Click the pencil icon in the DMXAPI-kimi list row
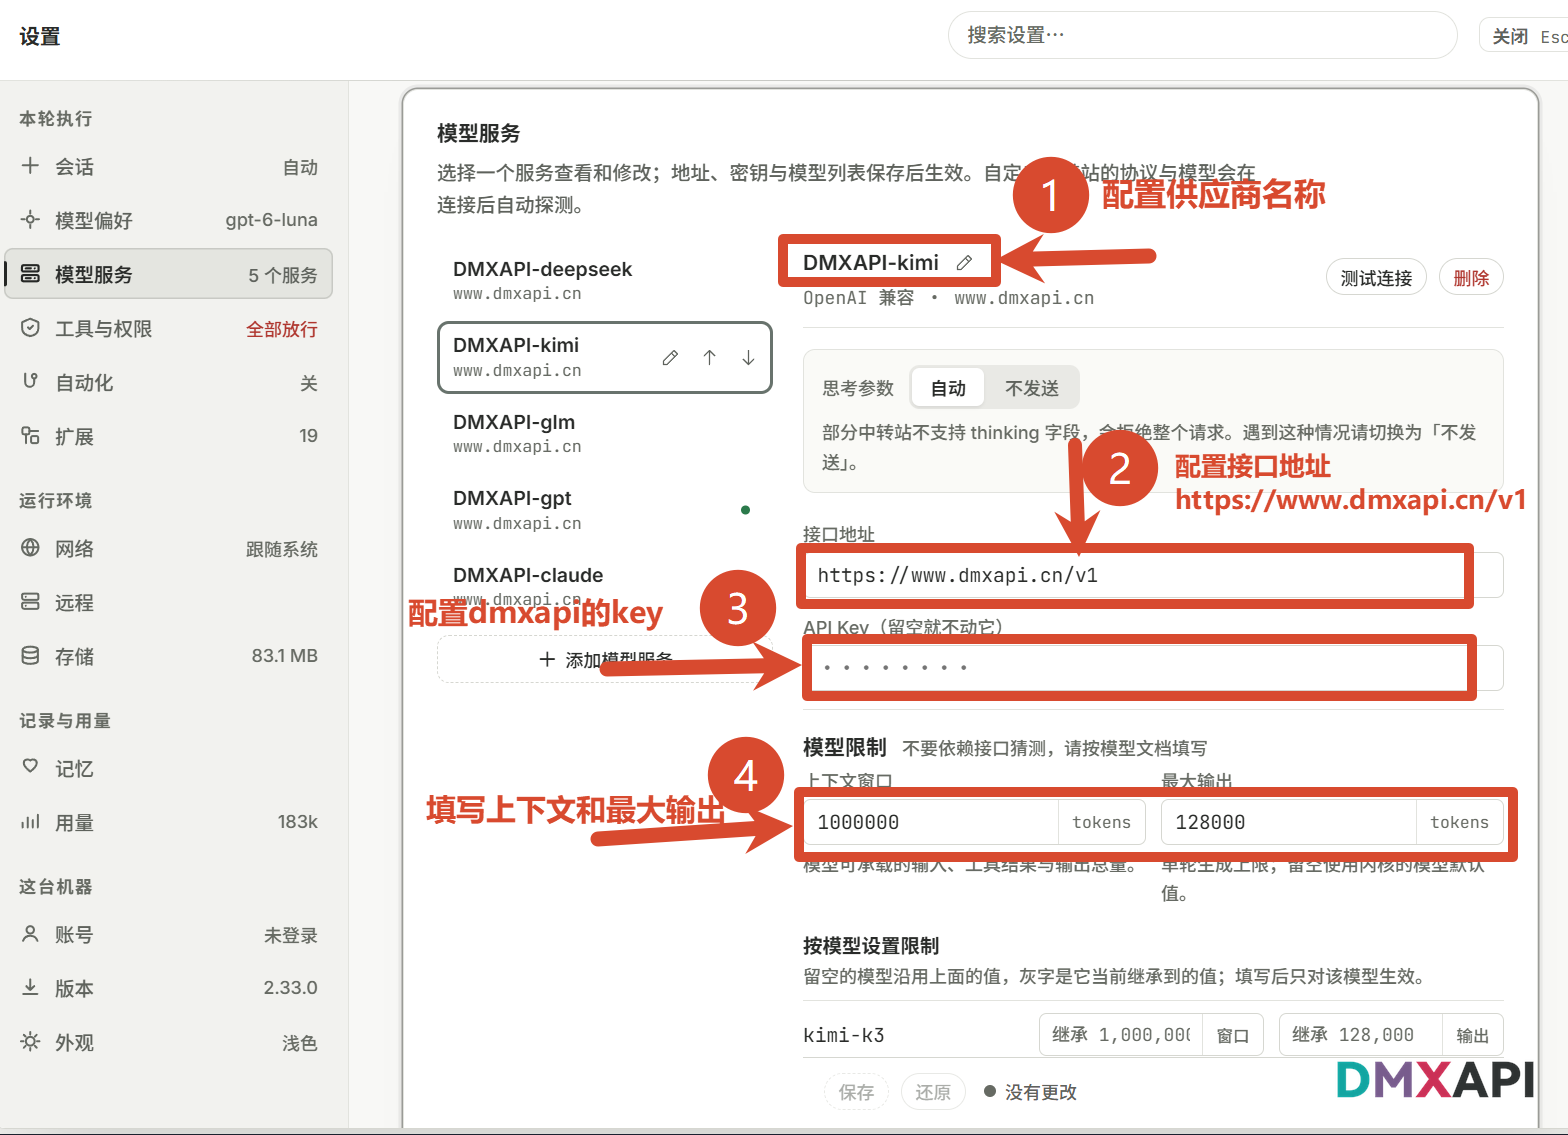The width and height of the screenshot is (1568, 1135). click(670, 358)
